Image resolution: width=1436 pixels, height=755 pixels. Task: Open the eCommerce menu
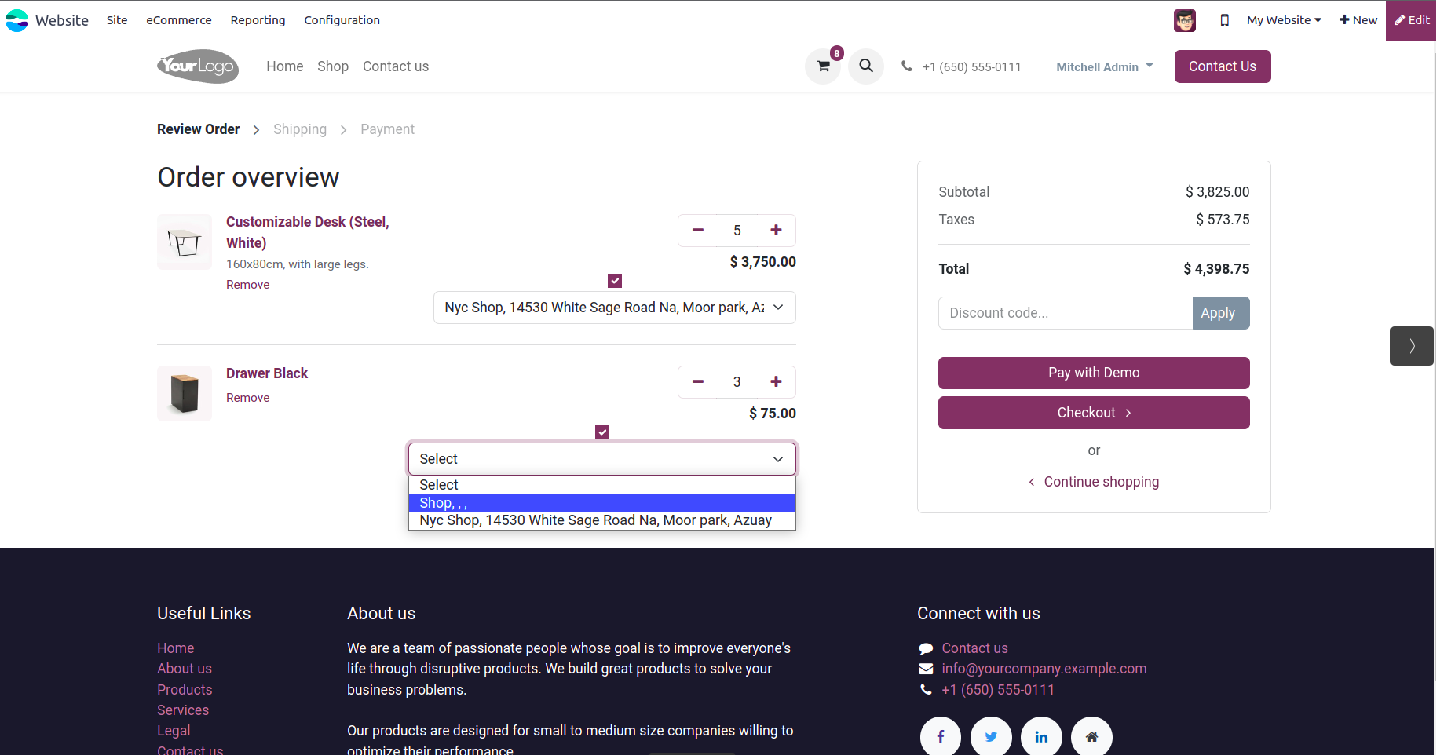pos(179,20)
